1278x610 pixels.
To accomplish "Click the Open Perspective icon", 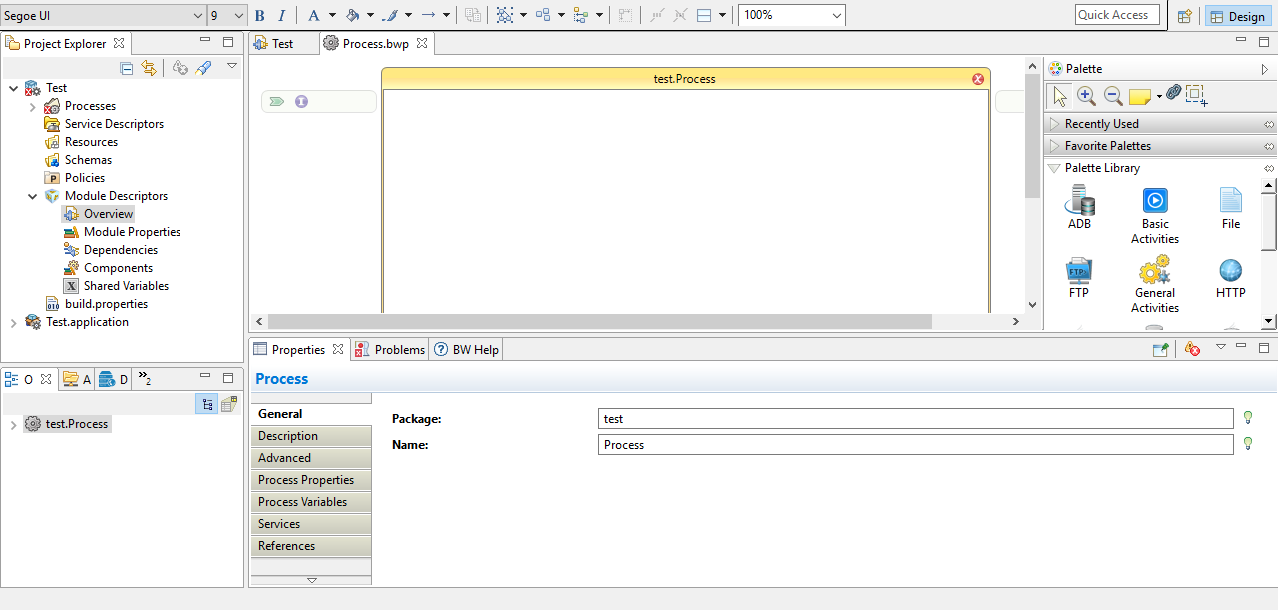I will 1184,16.
